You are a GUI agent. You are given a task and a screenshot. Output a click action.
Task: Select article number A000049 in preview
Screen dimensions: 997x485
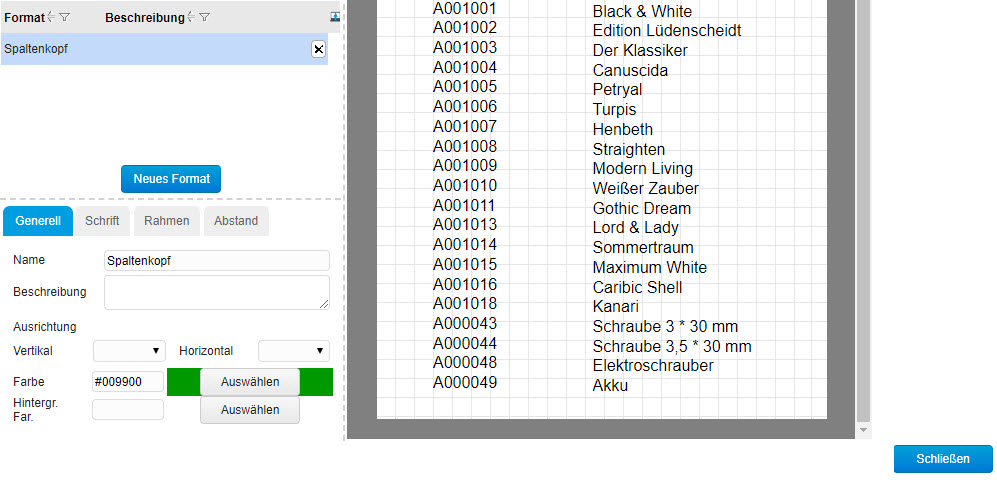pos(465,383)
